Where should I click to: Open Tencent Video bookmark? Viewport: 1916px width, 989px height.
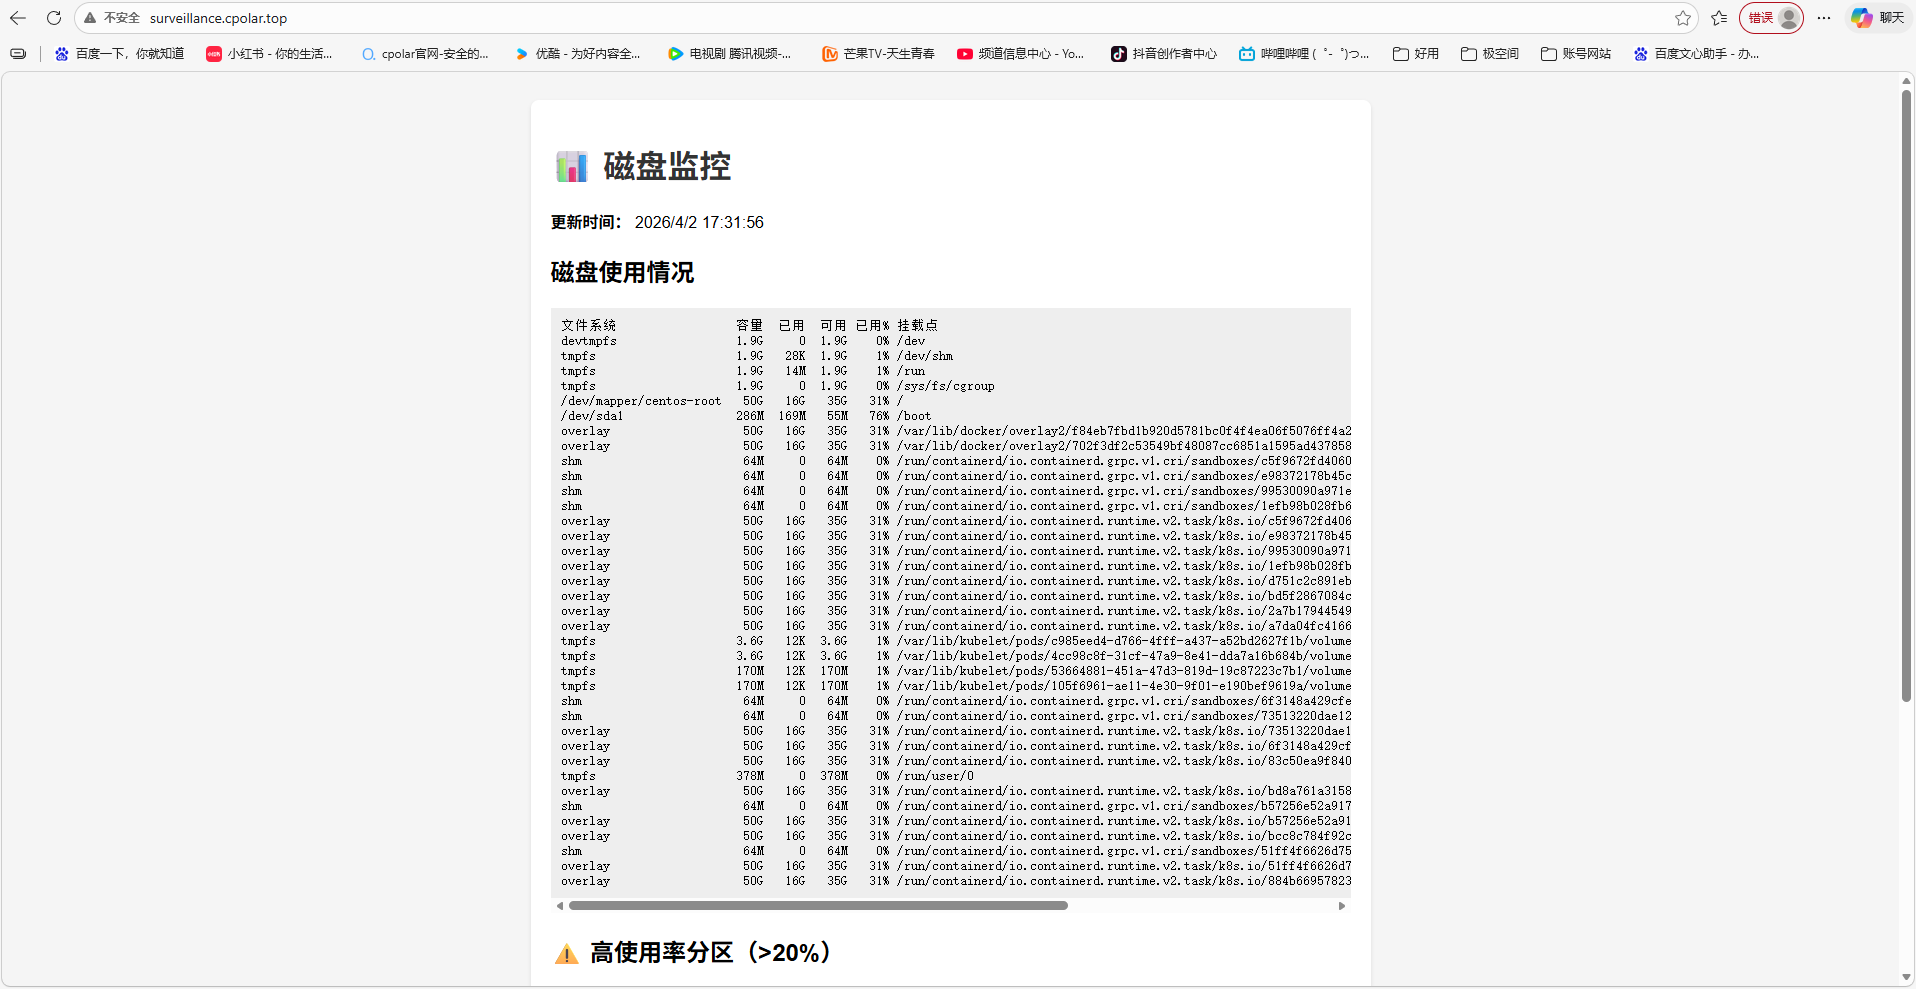point(730,54)
